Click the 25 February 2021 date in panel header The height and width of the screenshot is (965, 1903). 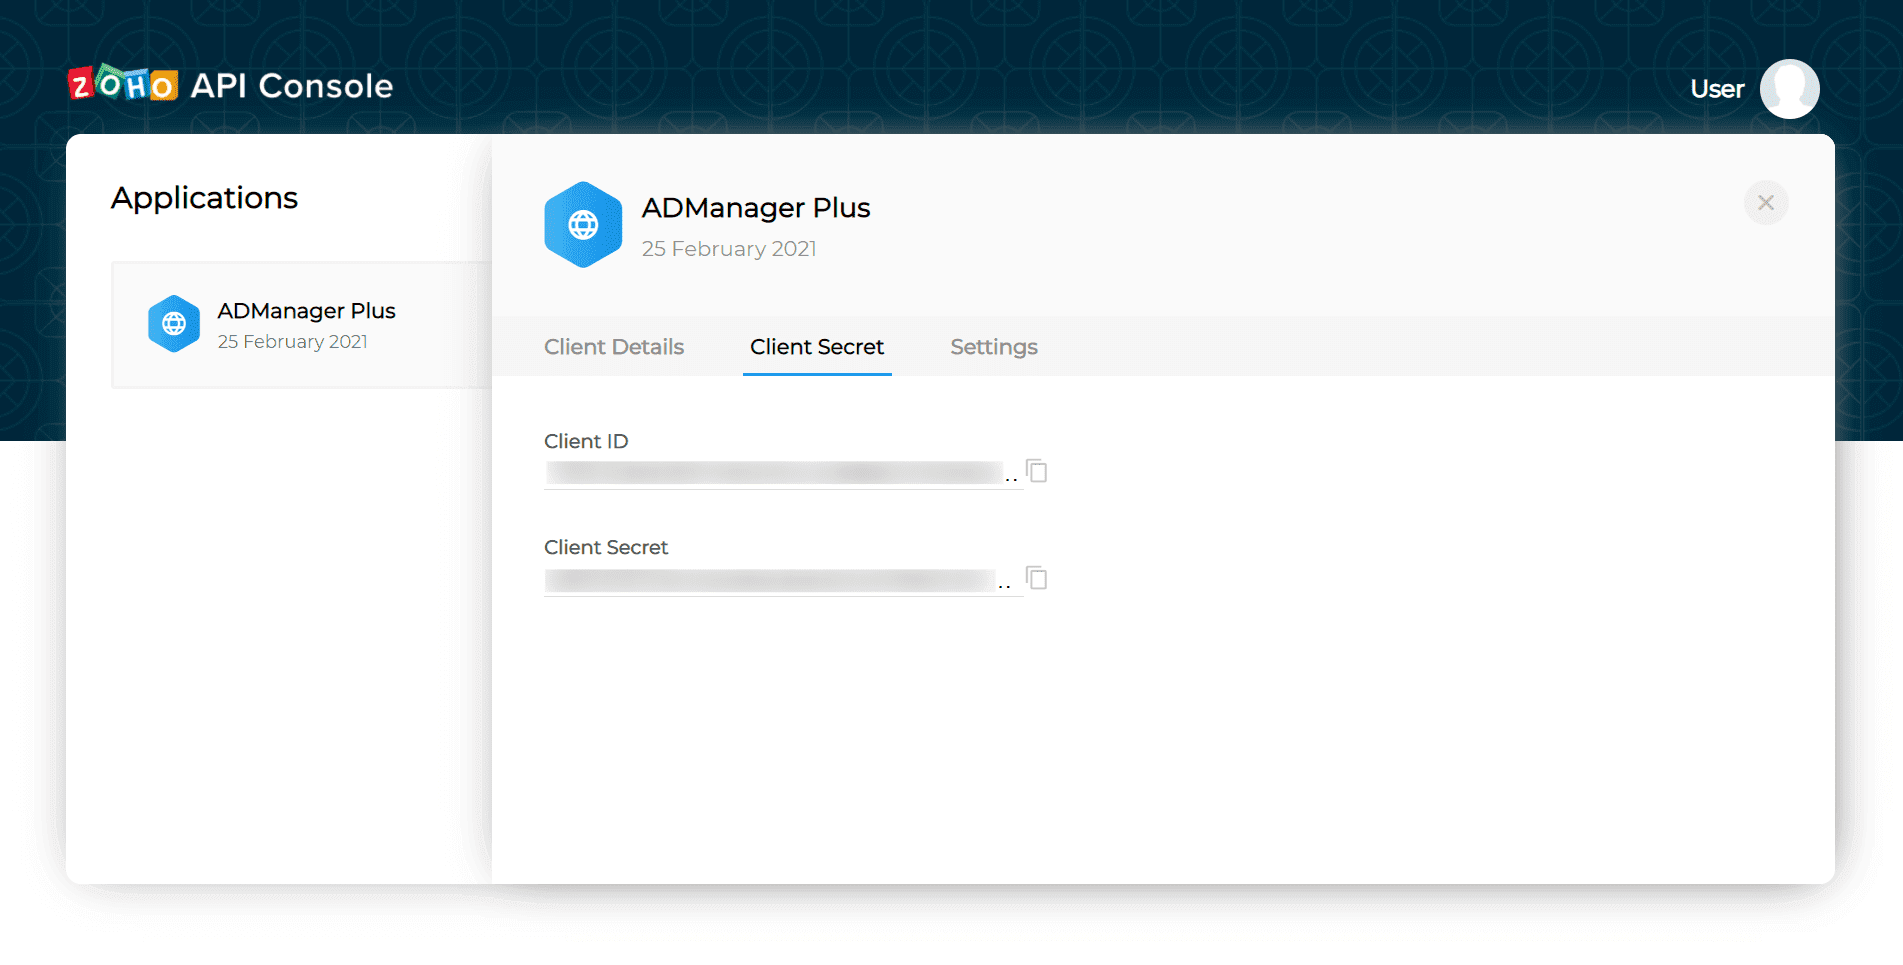[x=729, y=249]
